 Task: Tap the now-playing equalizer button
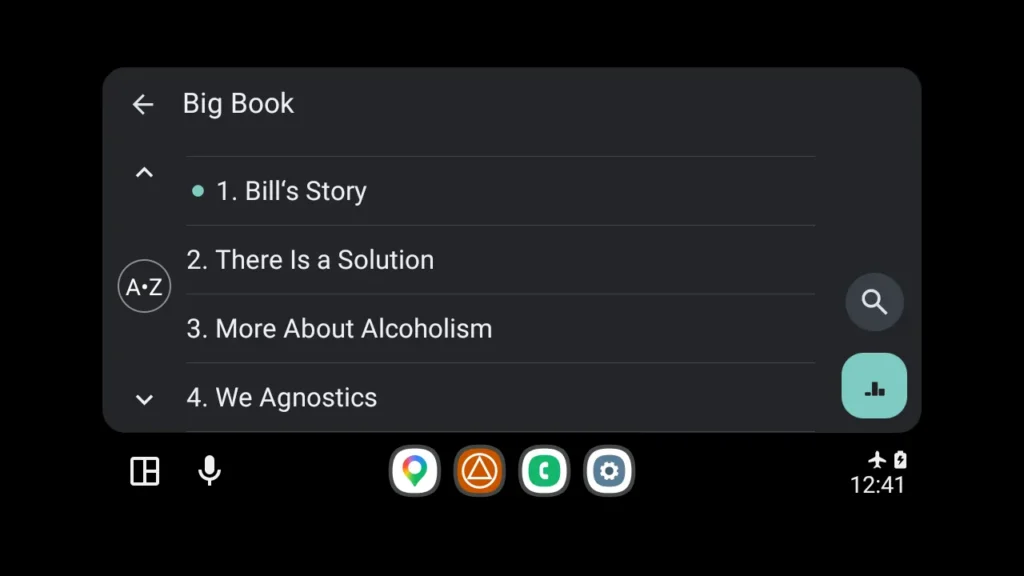click(874, 385)
